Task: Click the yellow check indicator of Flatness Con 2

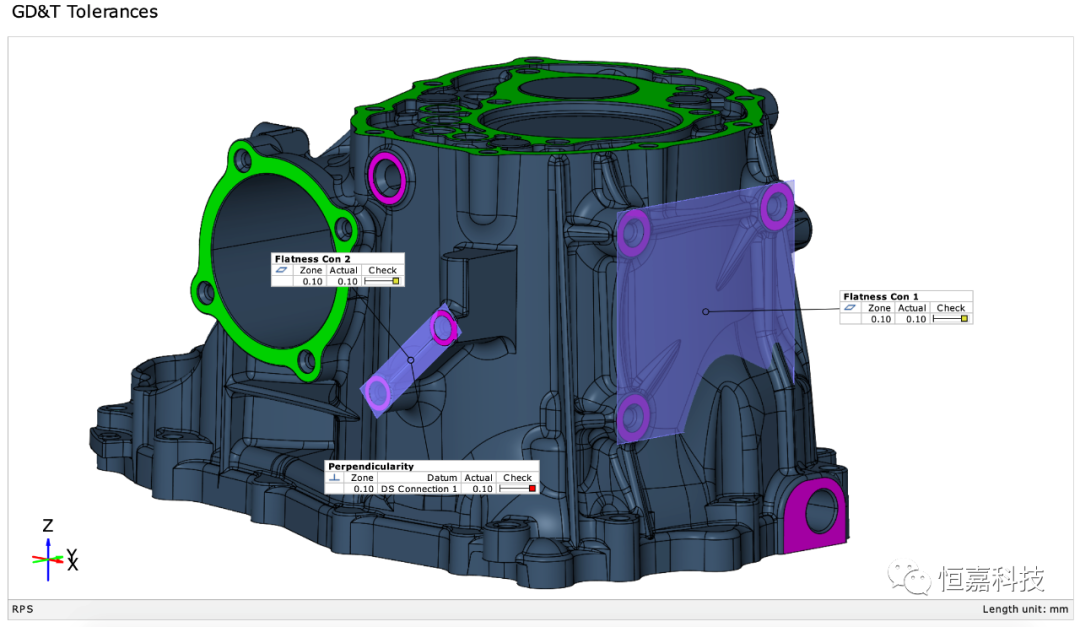Action: point(396,281)
